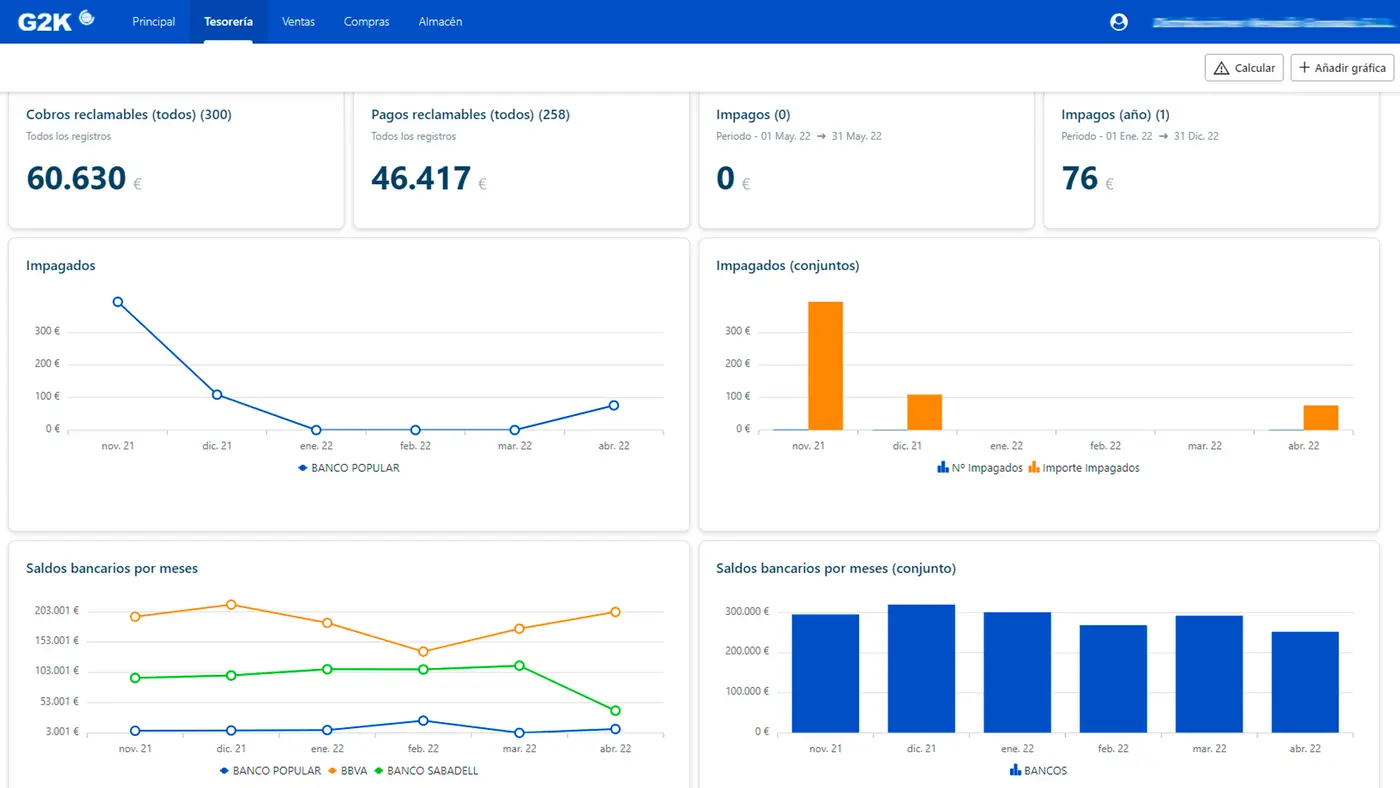Click the period text 01 May. 22 → 31 May. 22
Image resolution: width=1400 pixels, height=788 pixels.
[799, 136]
